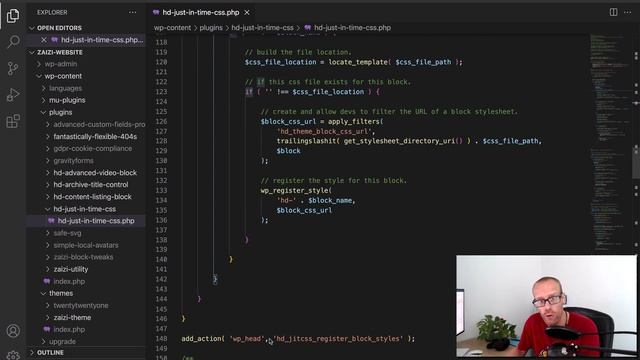The height and width of the screenshot is (360, 640).
Task: Open index.php under plugins folder
Action: pyautogui.click(x=69, y=281)
